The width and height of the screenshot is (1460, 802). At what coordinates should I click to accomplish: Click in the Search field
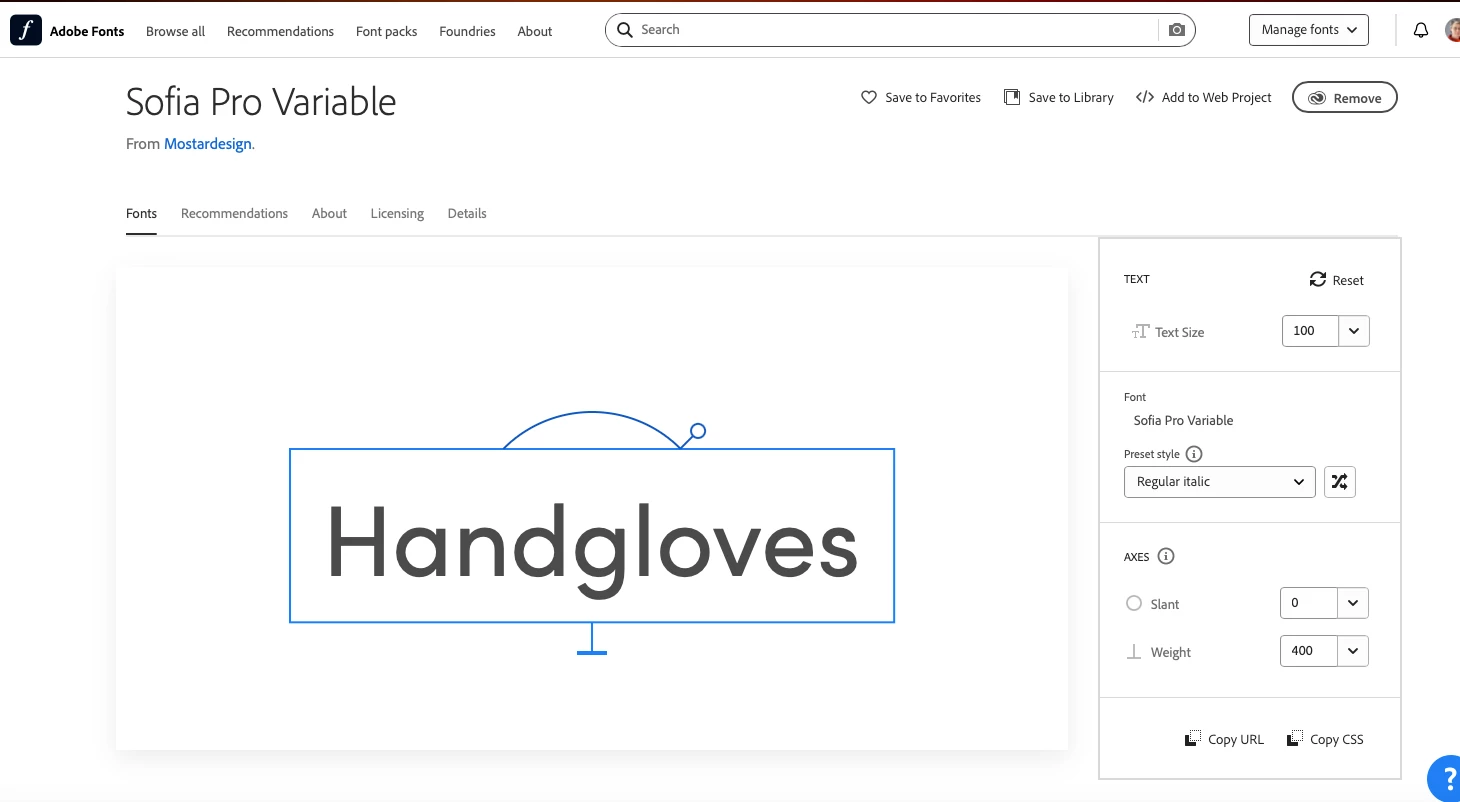[900, 30]
